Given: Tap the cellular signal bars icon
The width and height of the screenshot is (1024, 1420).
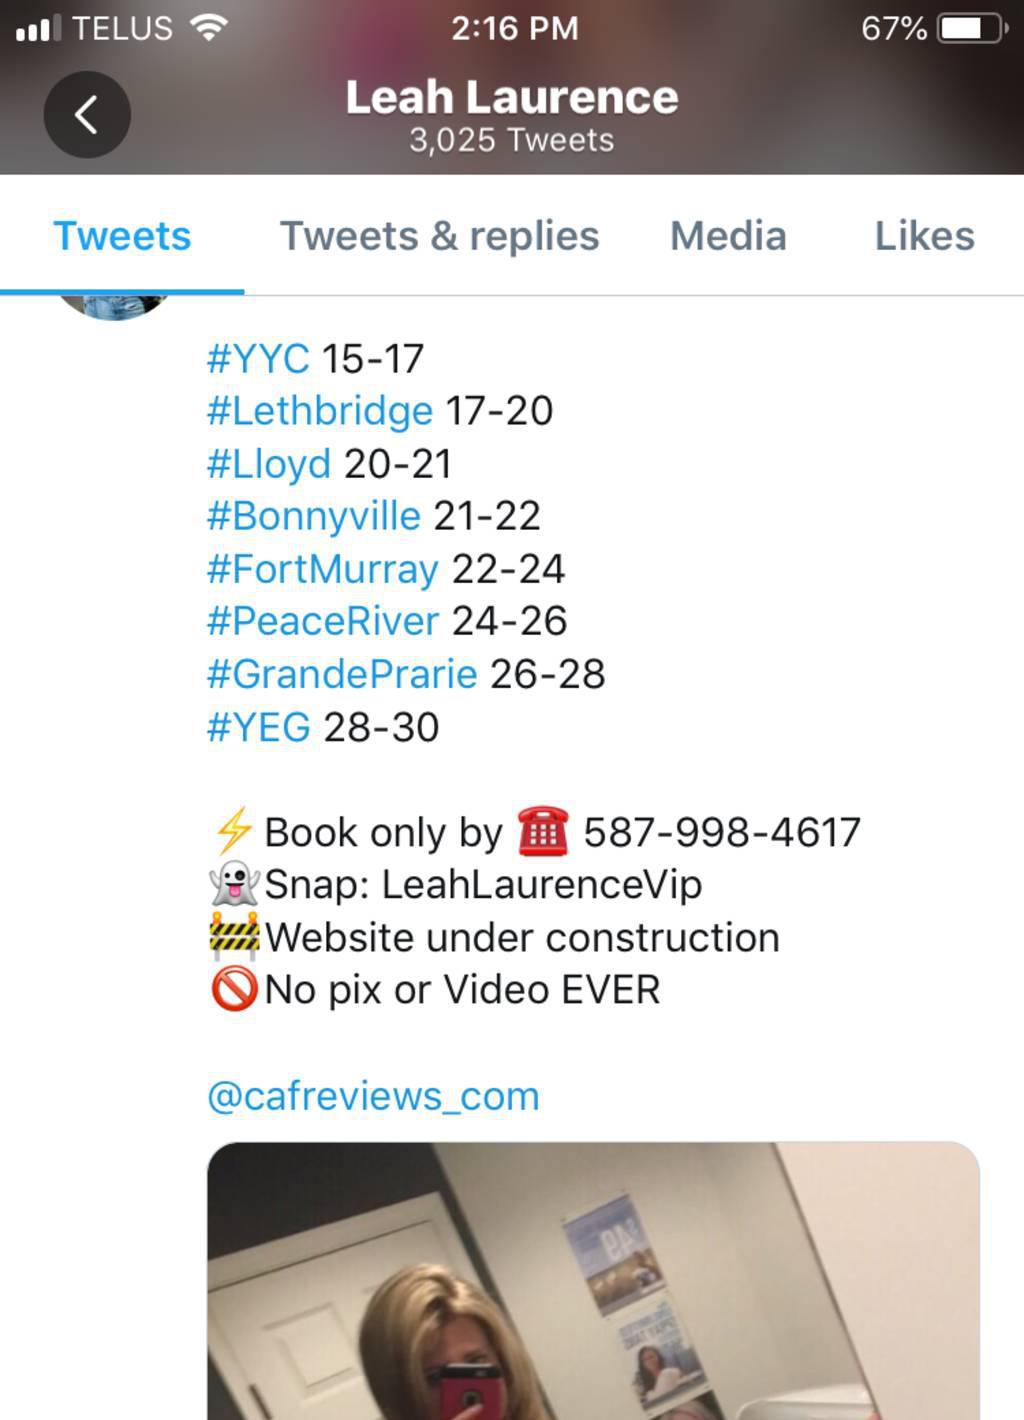Looking at the screenshot, I should click(38, 28).
